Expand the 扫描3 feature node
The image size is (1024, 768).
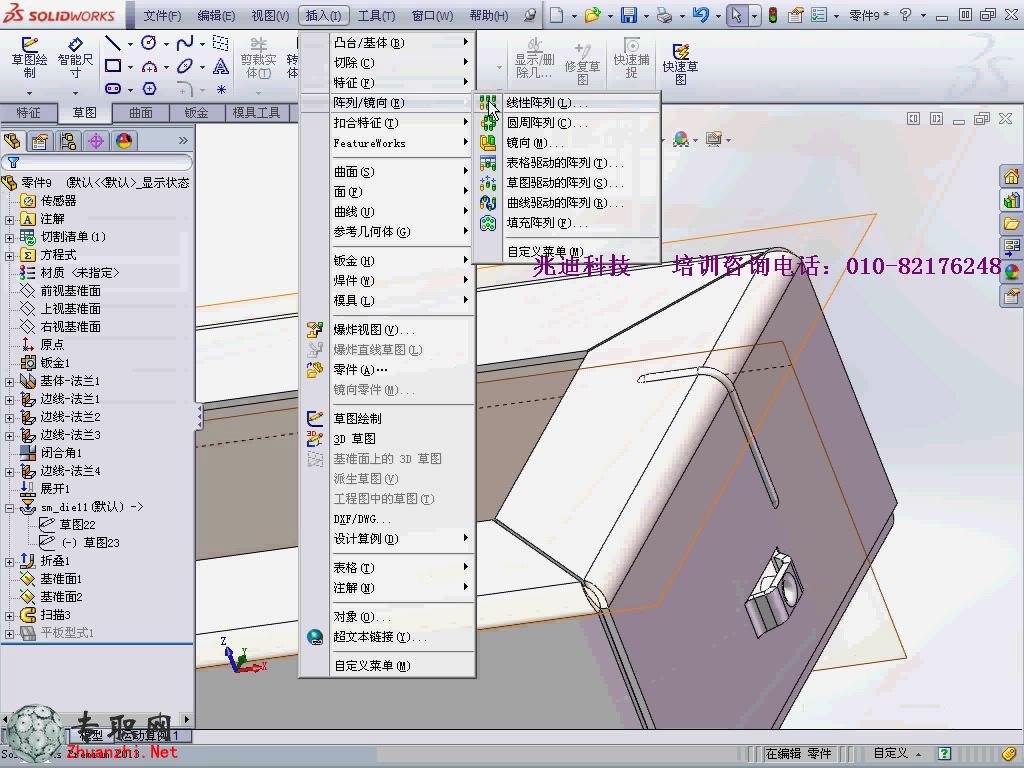tap(9, 616)
